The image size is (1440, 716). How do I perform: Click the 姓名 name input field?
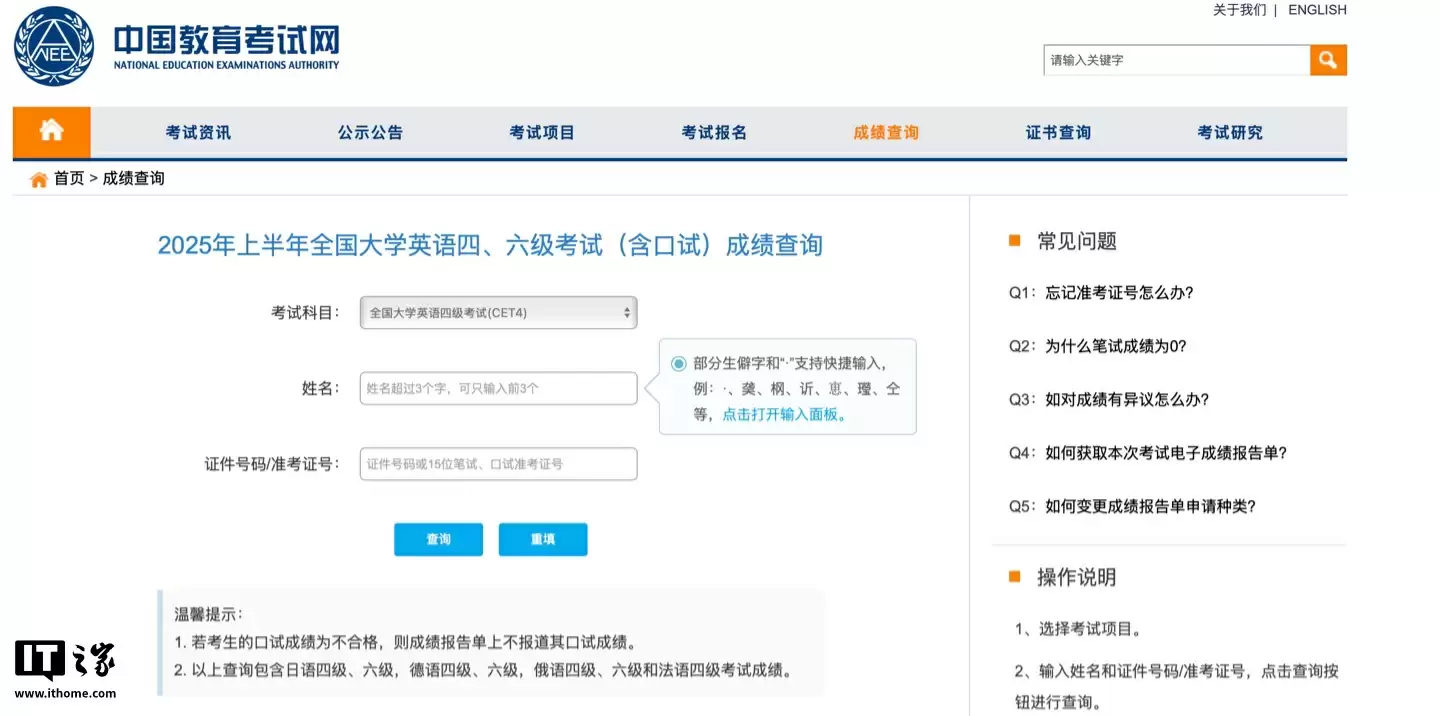coord(498,388)
